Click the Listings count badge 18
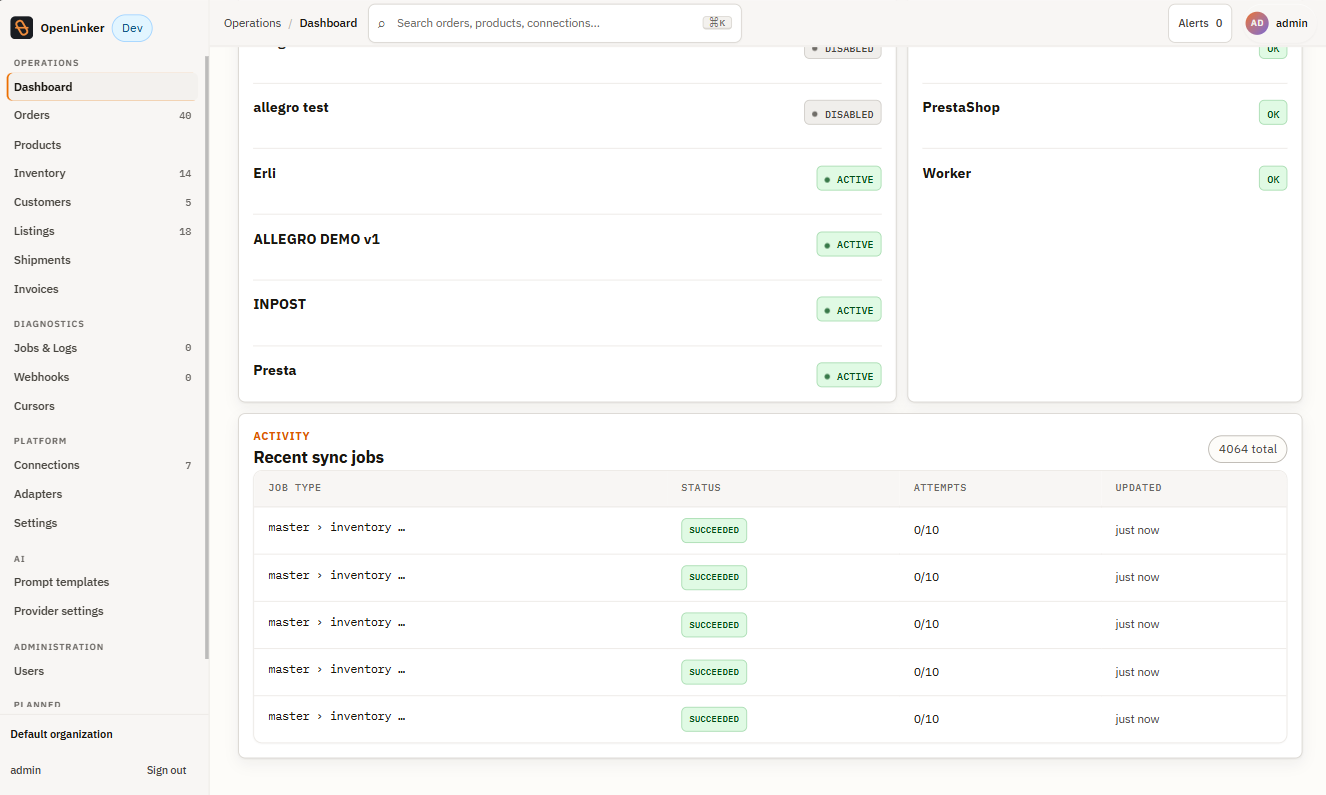This screenshot has height=795, width=1326. [x=185, y=232]
